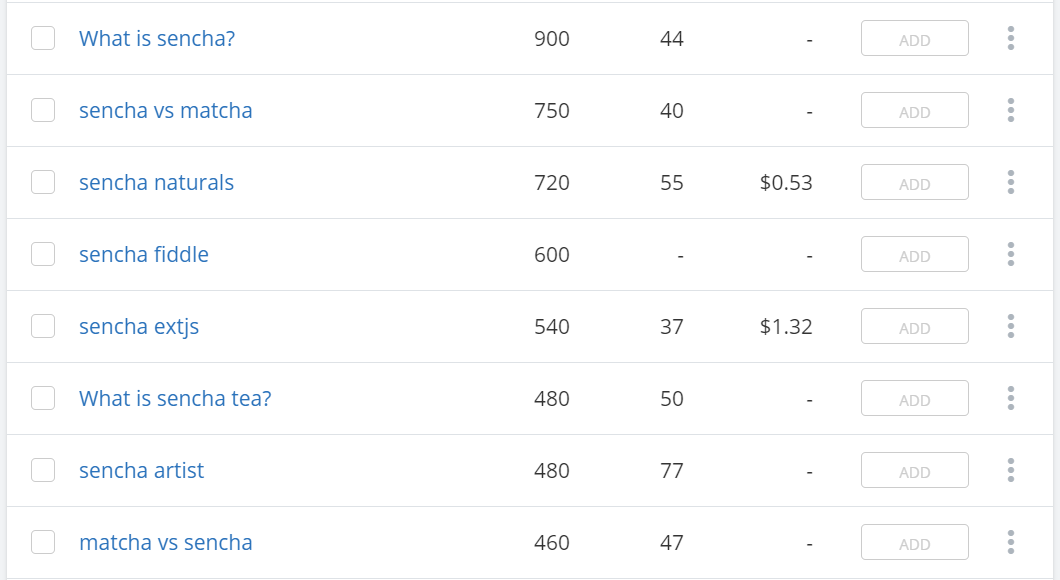
Task: Click ADD for sencha extjs
Action: [915, 327]
